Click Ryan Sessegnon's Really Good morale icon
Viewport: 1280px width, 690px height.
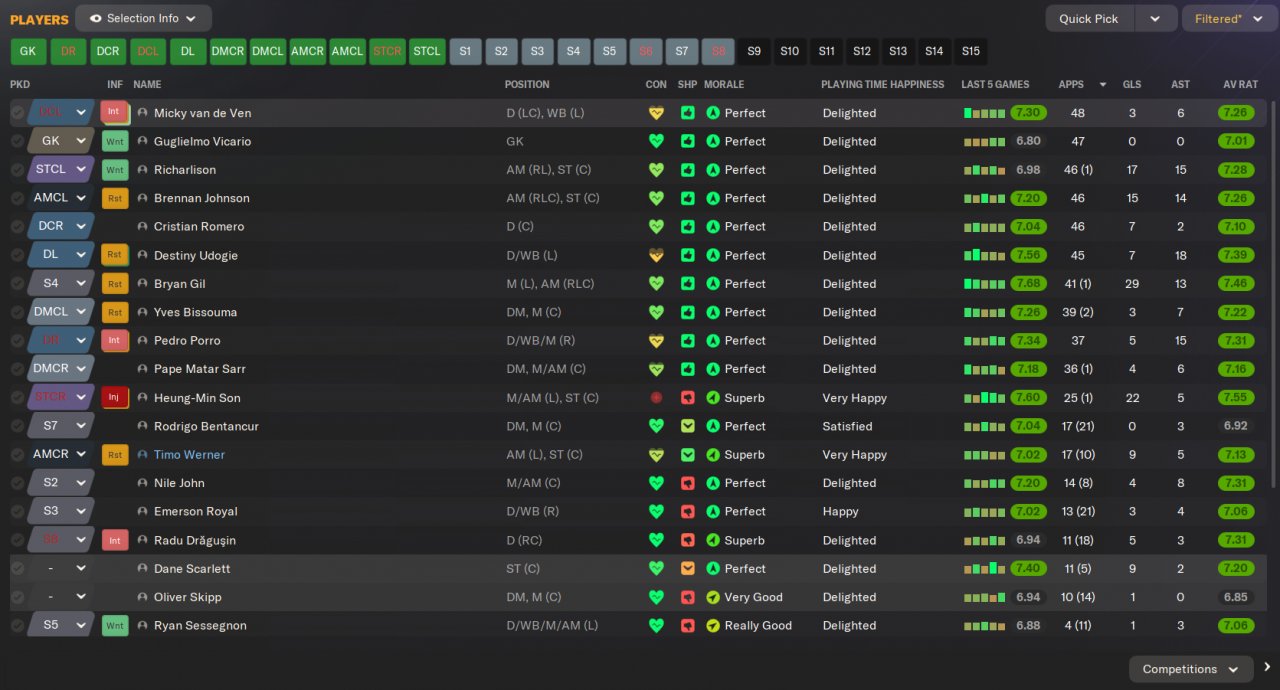[x=713, y=625]
